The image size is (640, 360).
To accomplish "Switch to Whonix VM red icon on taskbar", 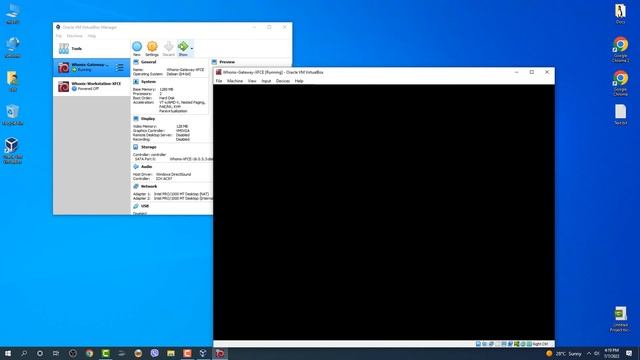I will tap(220, 353).
